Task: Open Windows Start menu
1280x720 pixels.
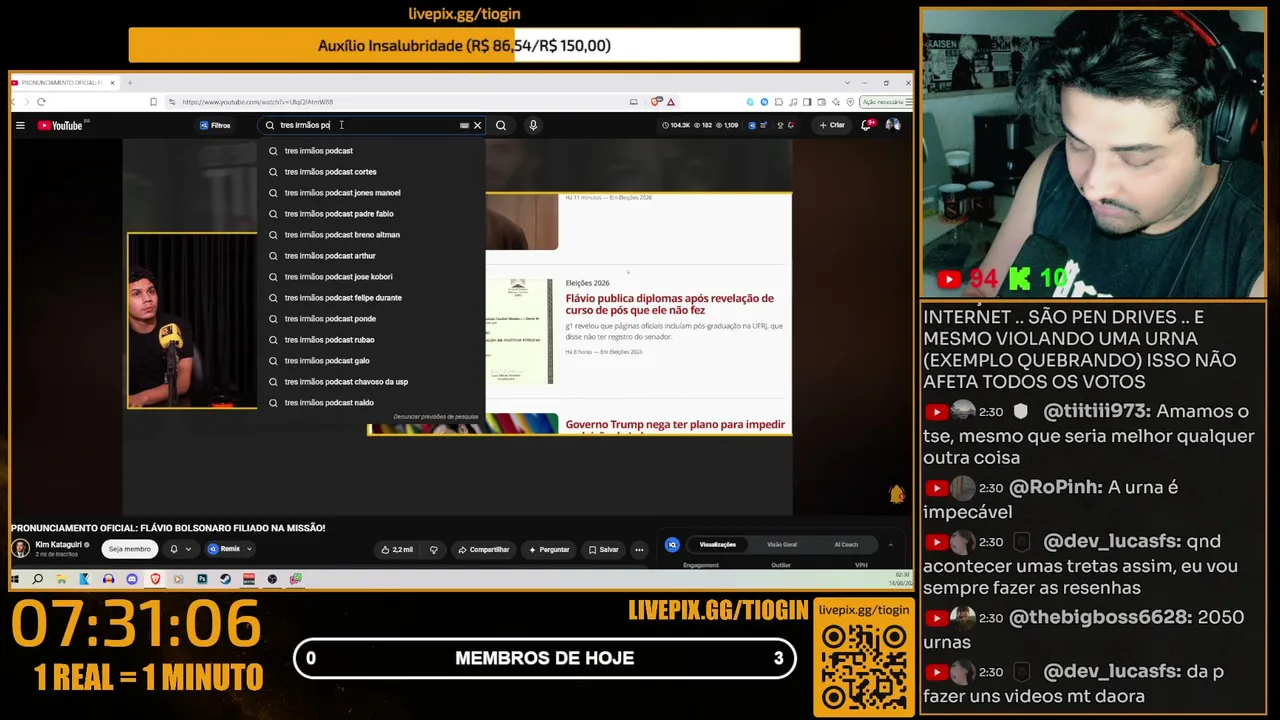Action: pyautogui.click(x=15, y=579)
